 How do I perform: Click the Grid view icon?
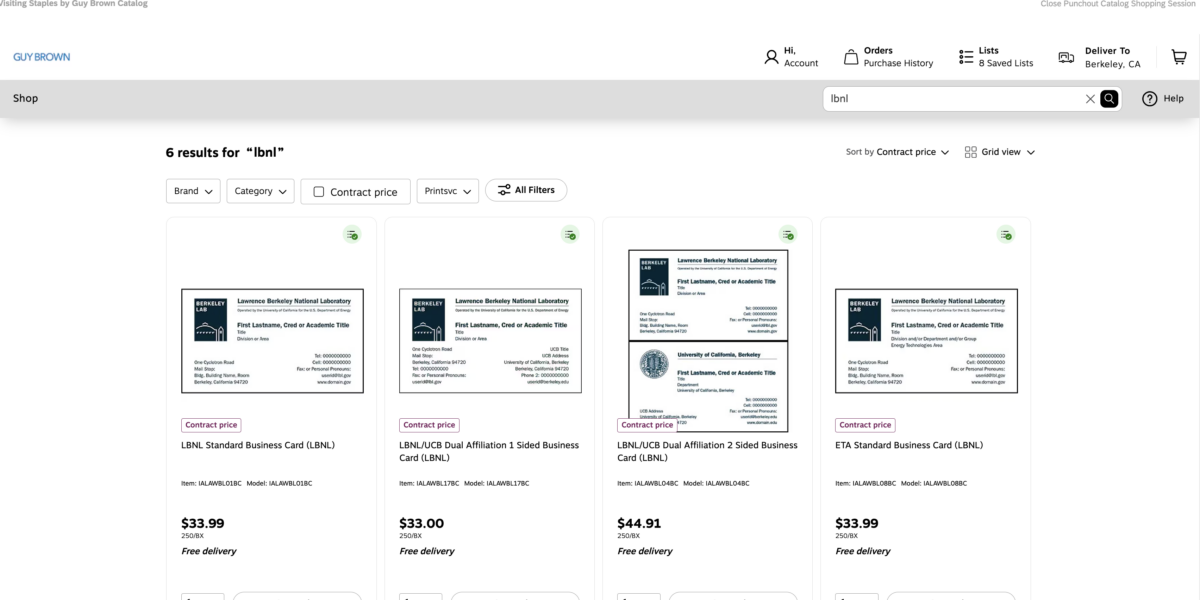(970, 152)
